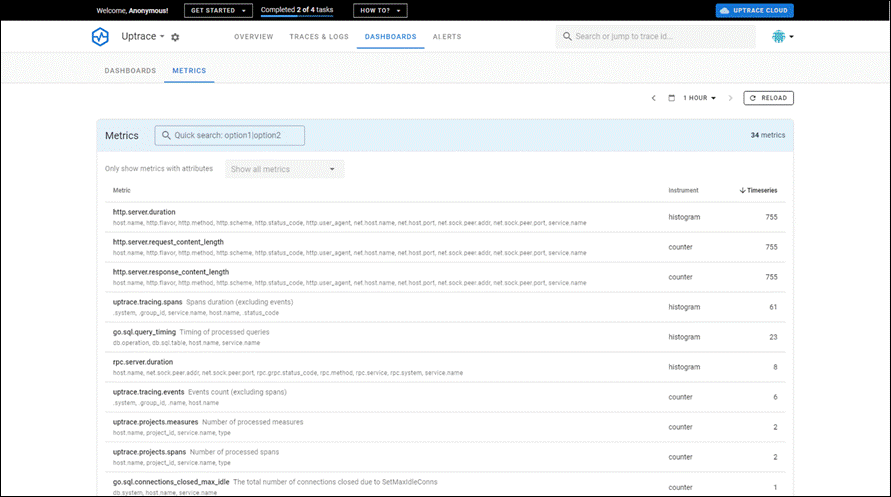Image resolution: width=891 pixels, height=497 pixels.
Task: Open the How To? dropdown
Action: [380, 10]
